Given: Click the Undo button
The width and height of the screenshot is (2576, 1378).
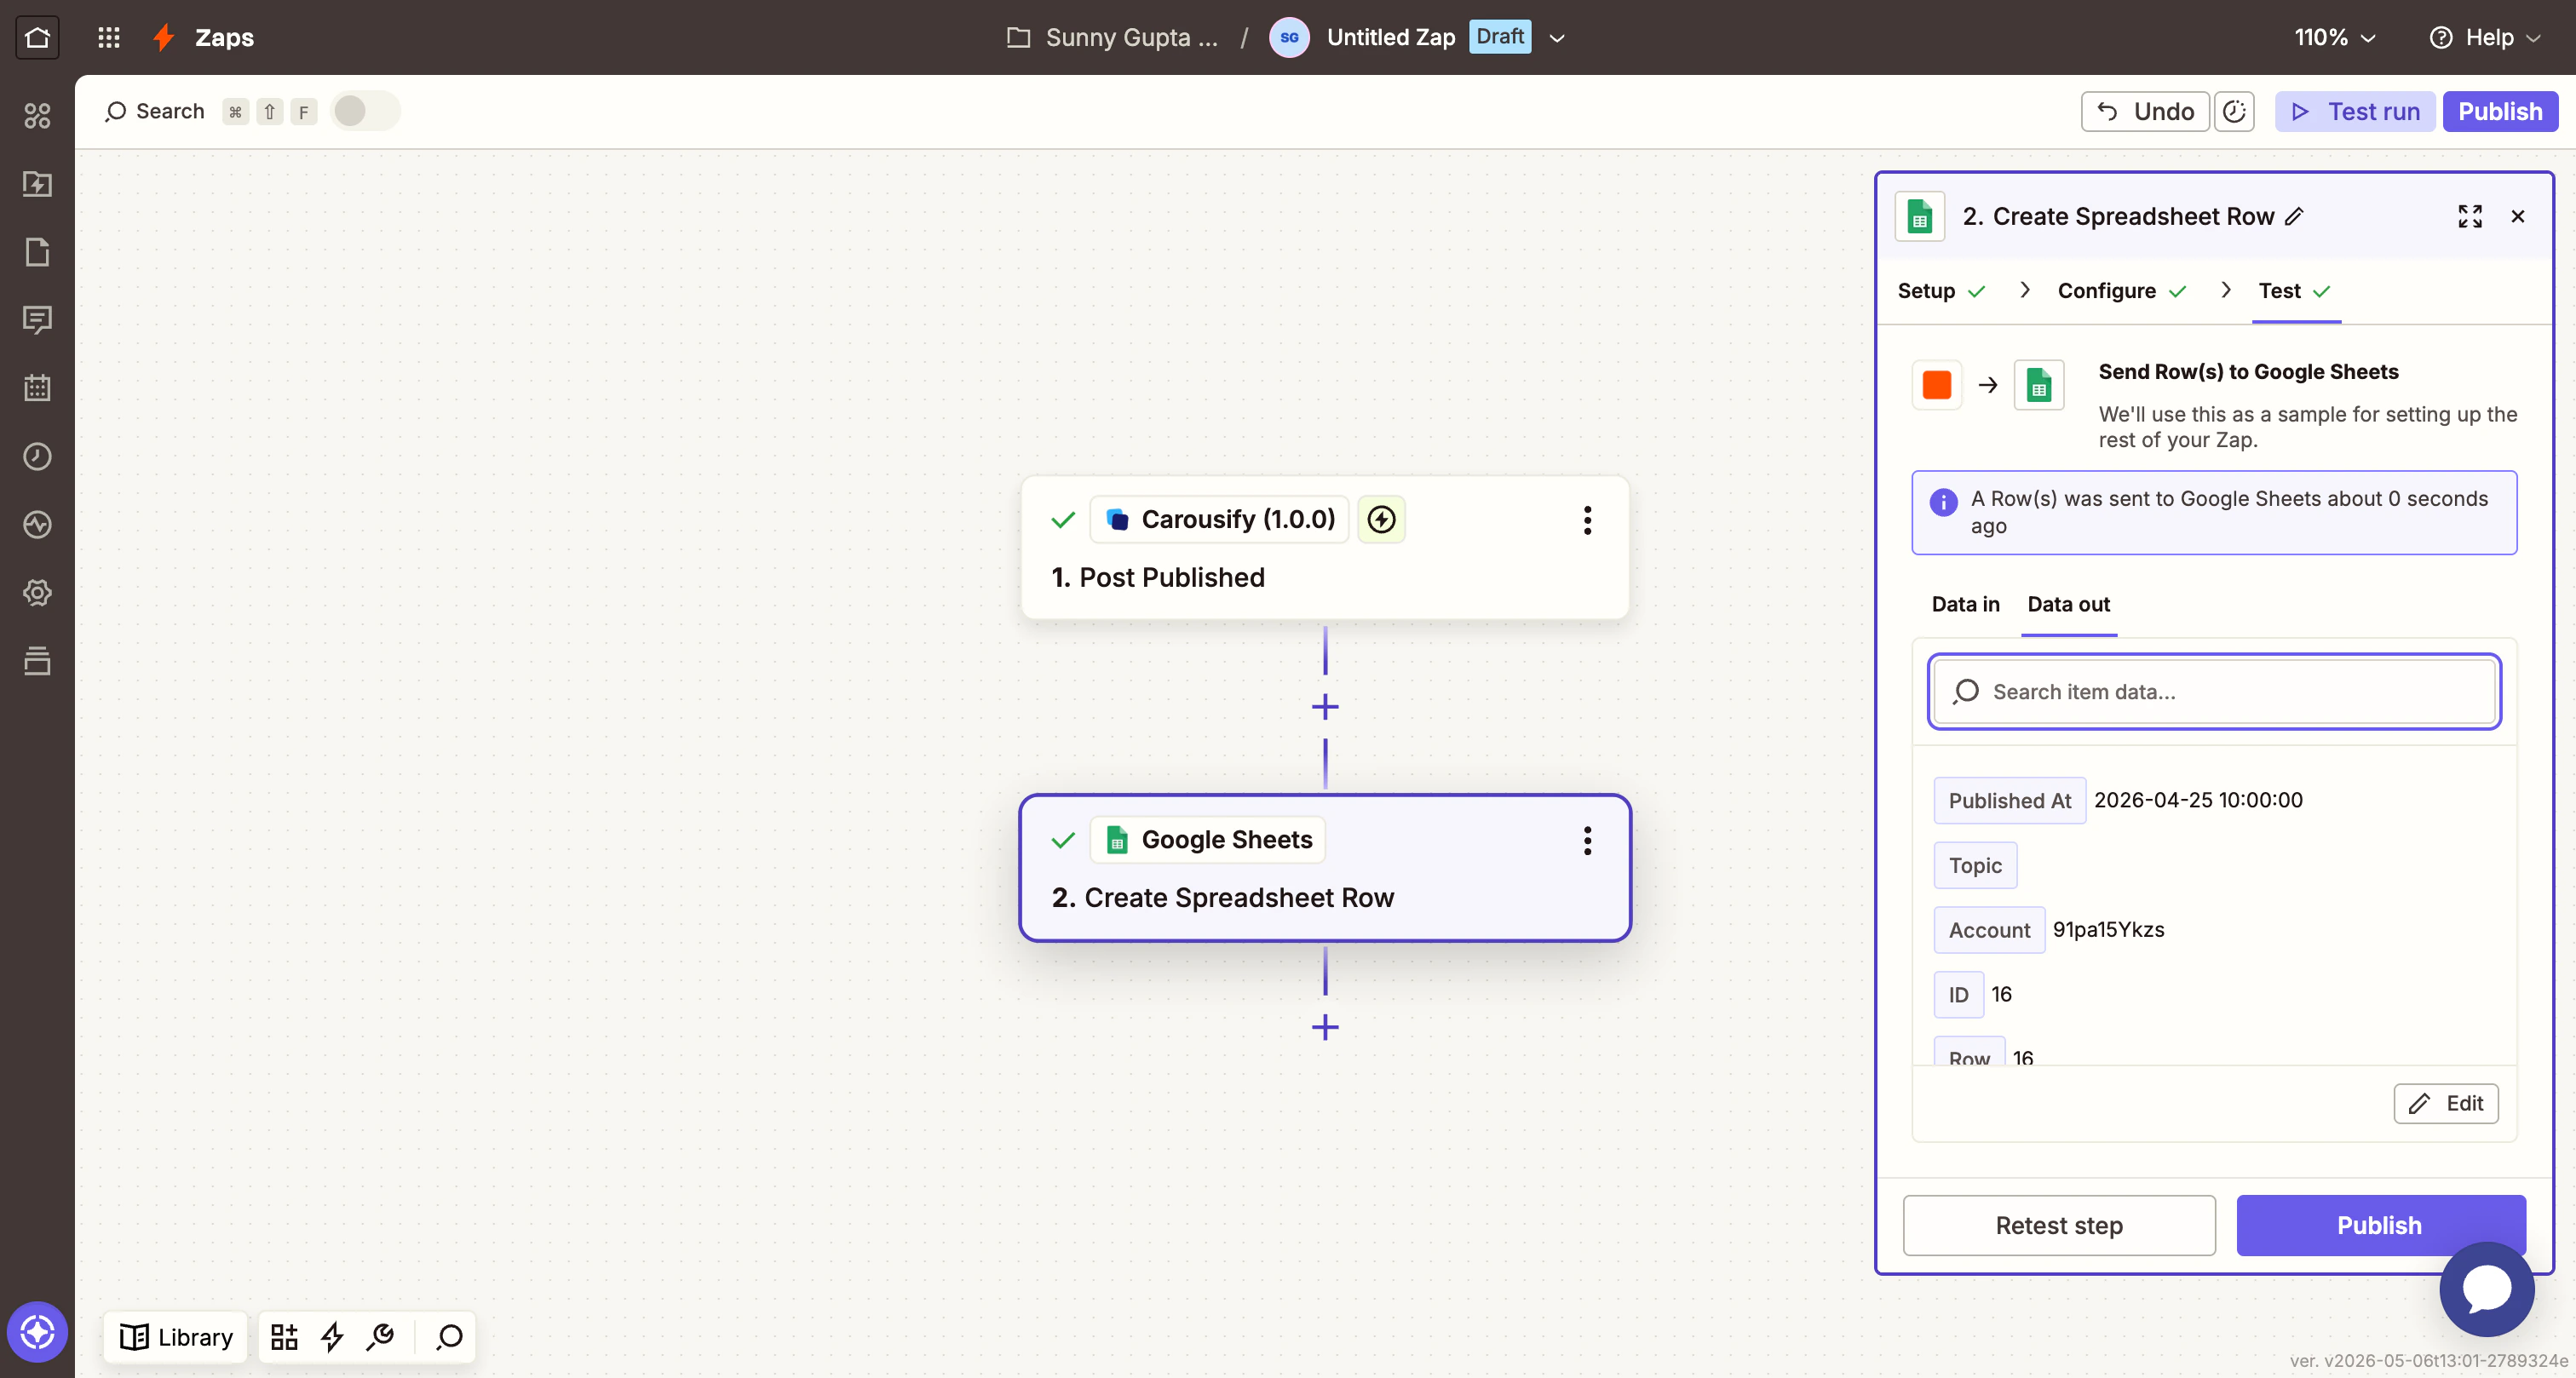Looking at the screenshot, I should (x=2145, y=111).
